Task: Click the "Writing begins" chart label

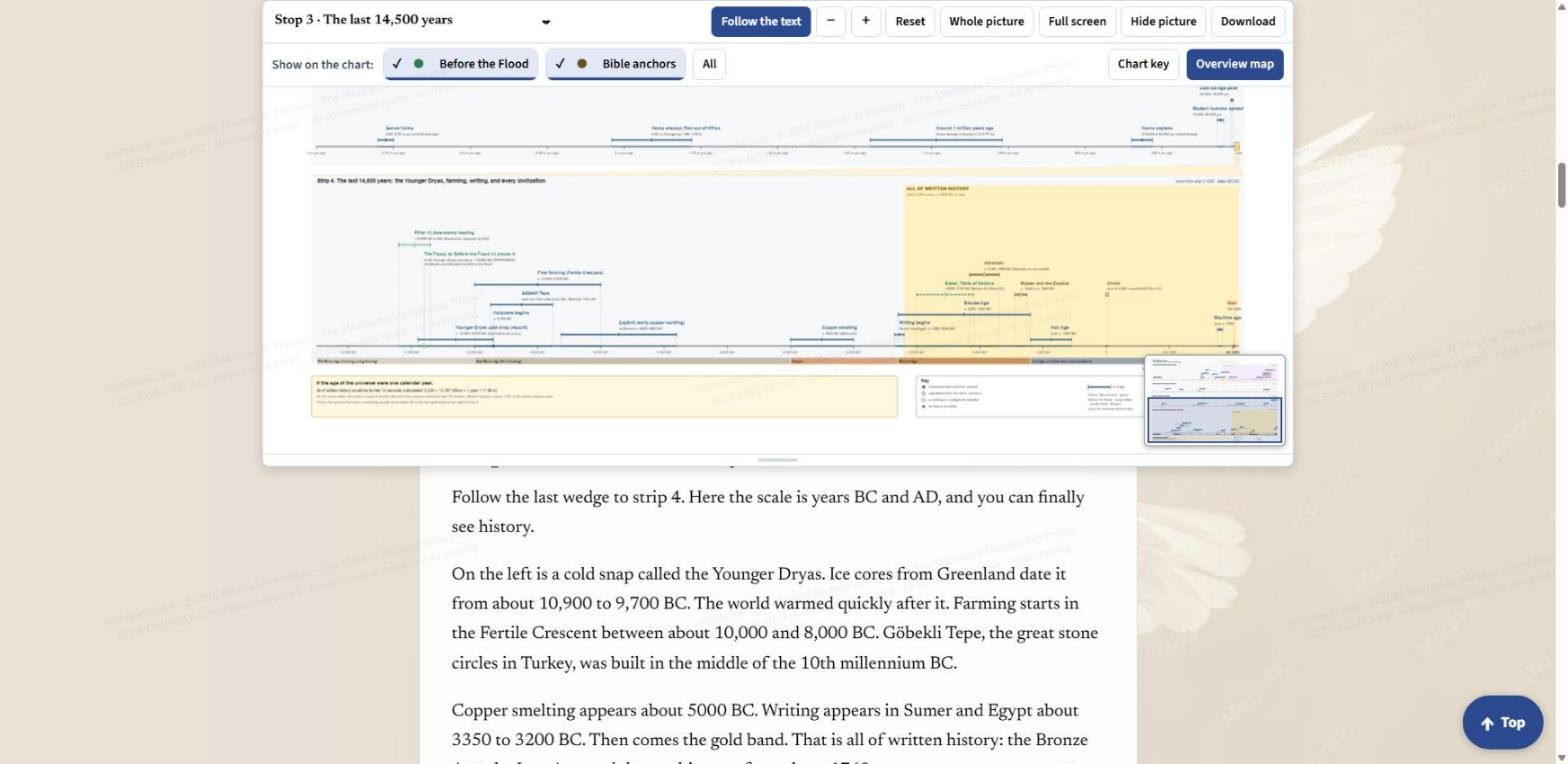Action: pyautogui.click(x=914, y=322)
